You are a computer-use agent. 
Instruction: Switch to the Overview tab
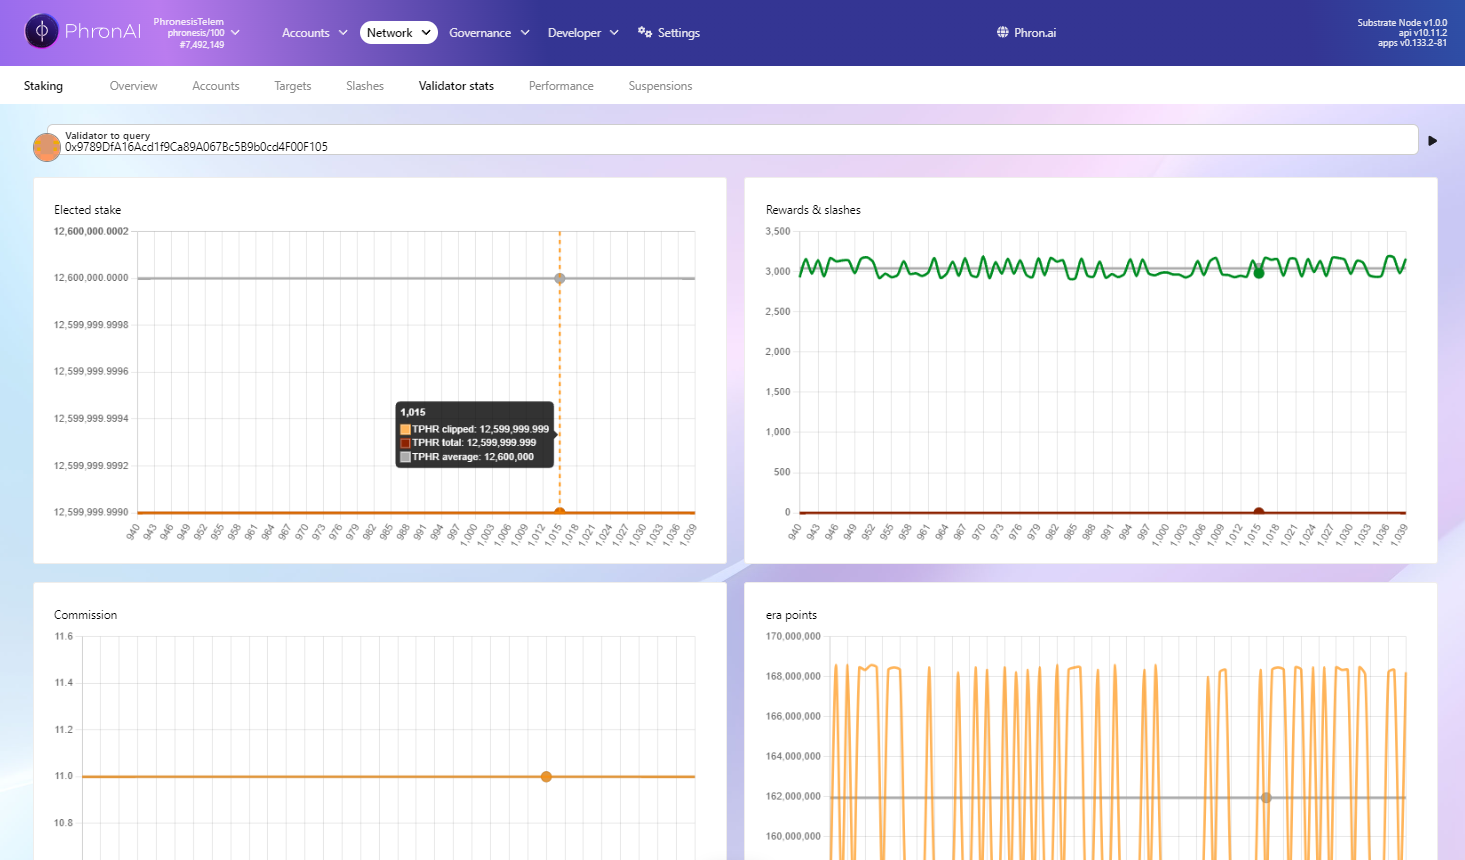tap(133, 86)
